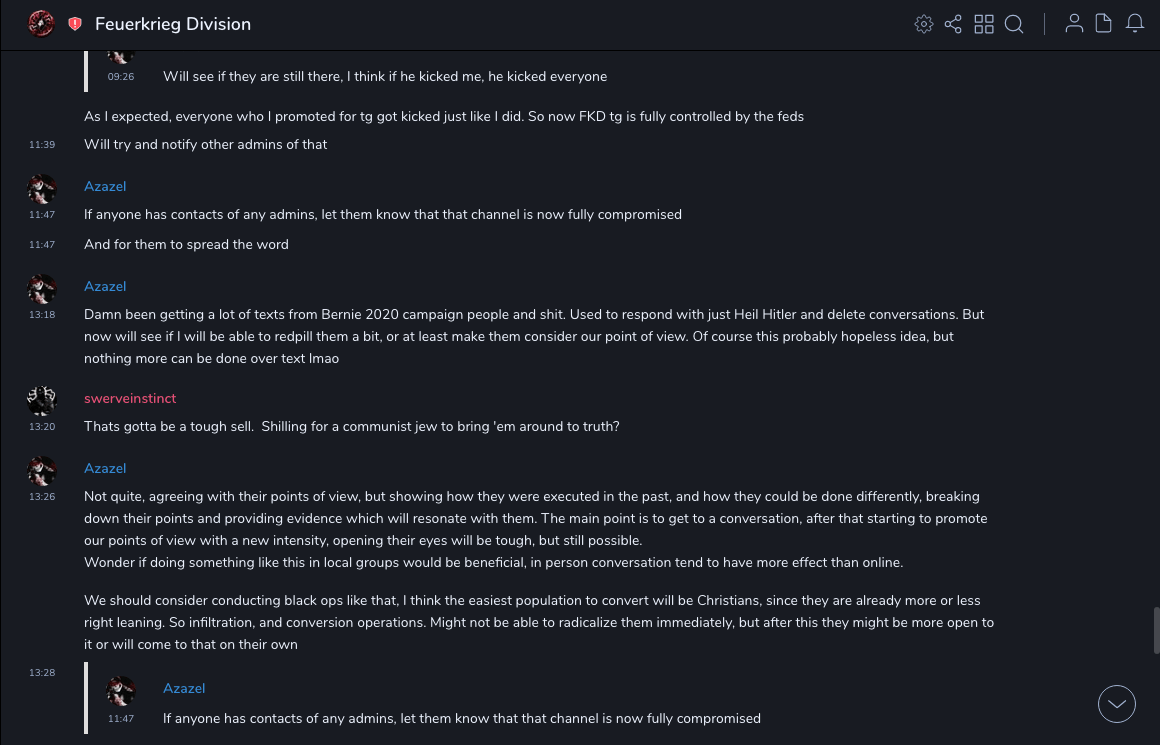Screen dimensions: 1160x745
Task: Click Azazel's name above the 13:18 message
Action: 105,286
